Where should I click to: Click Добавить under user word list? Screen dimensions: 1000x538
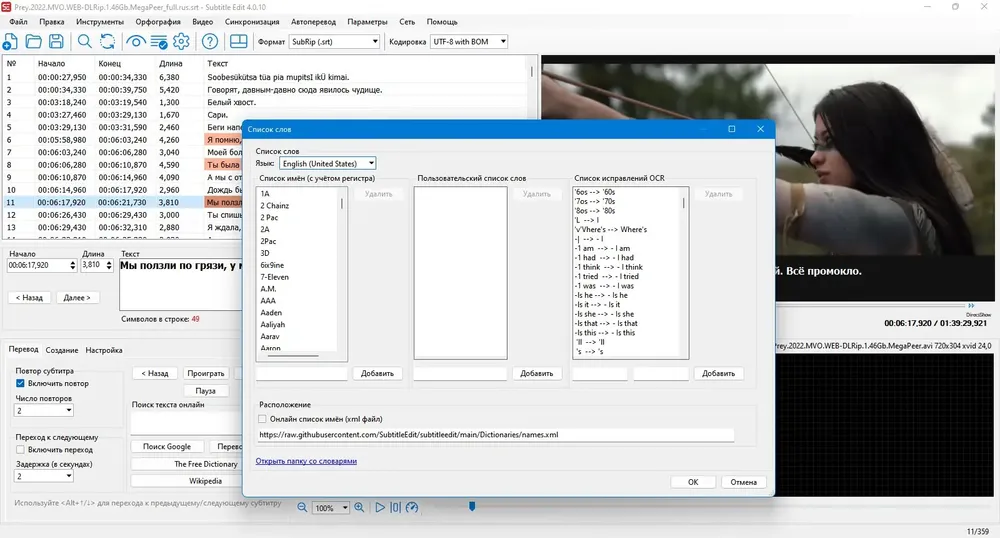pyautogui.click(x=536, y=374)
